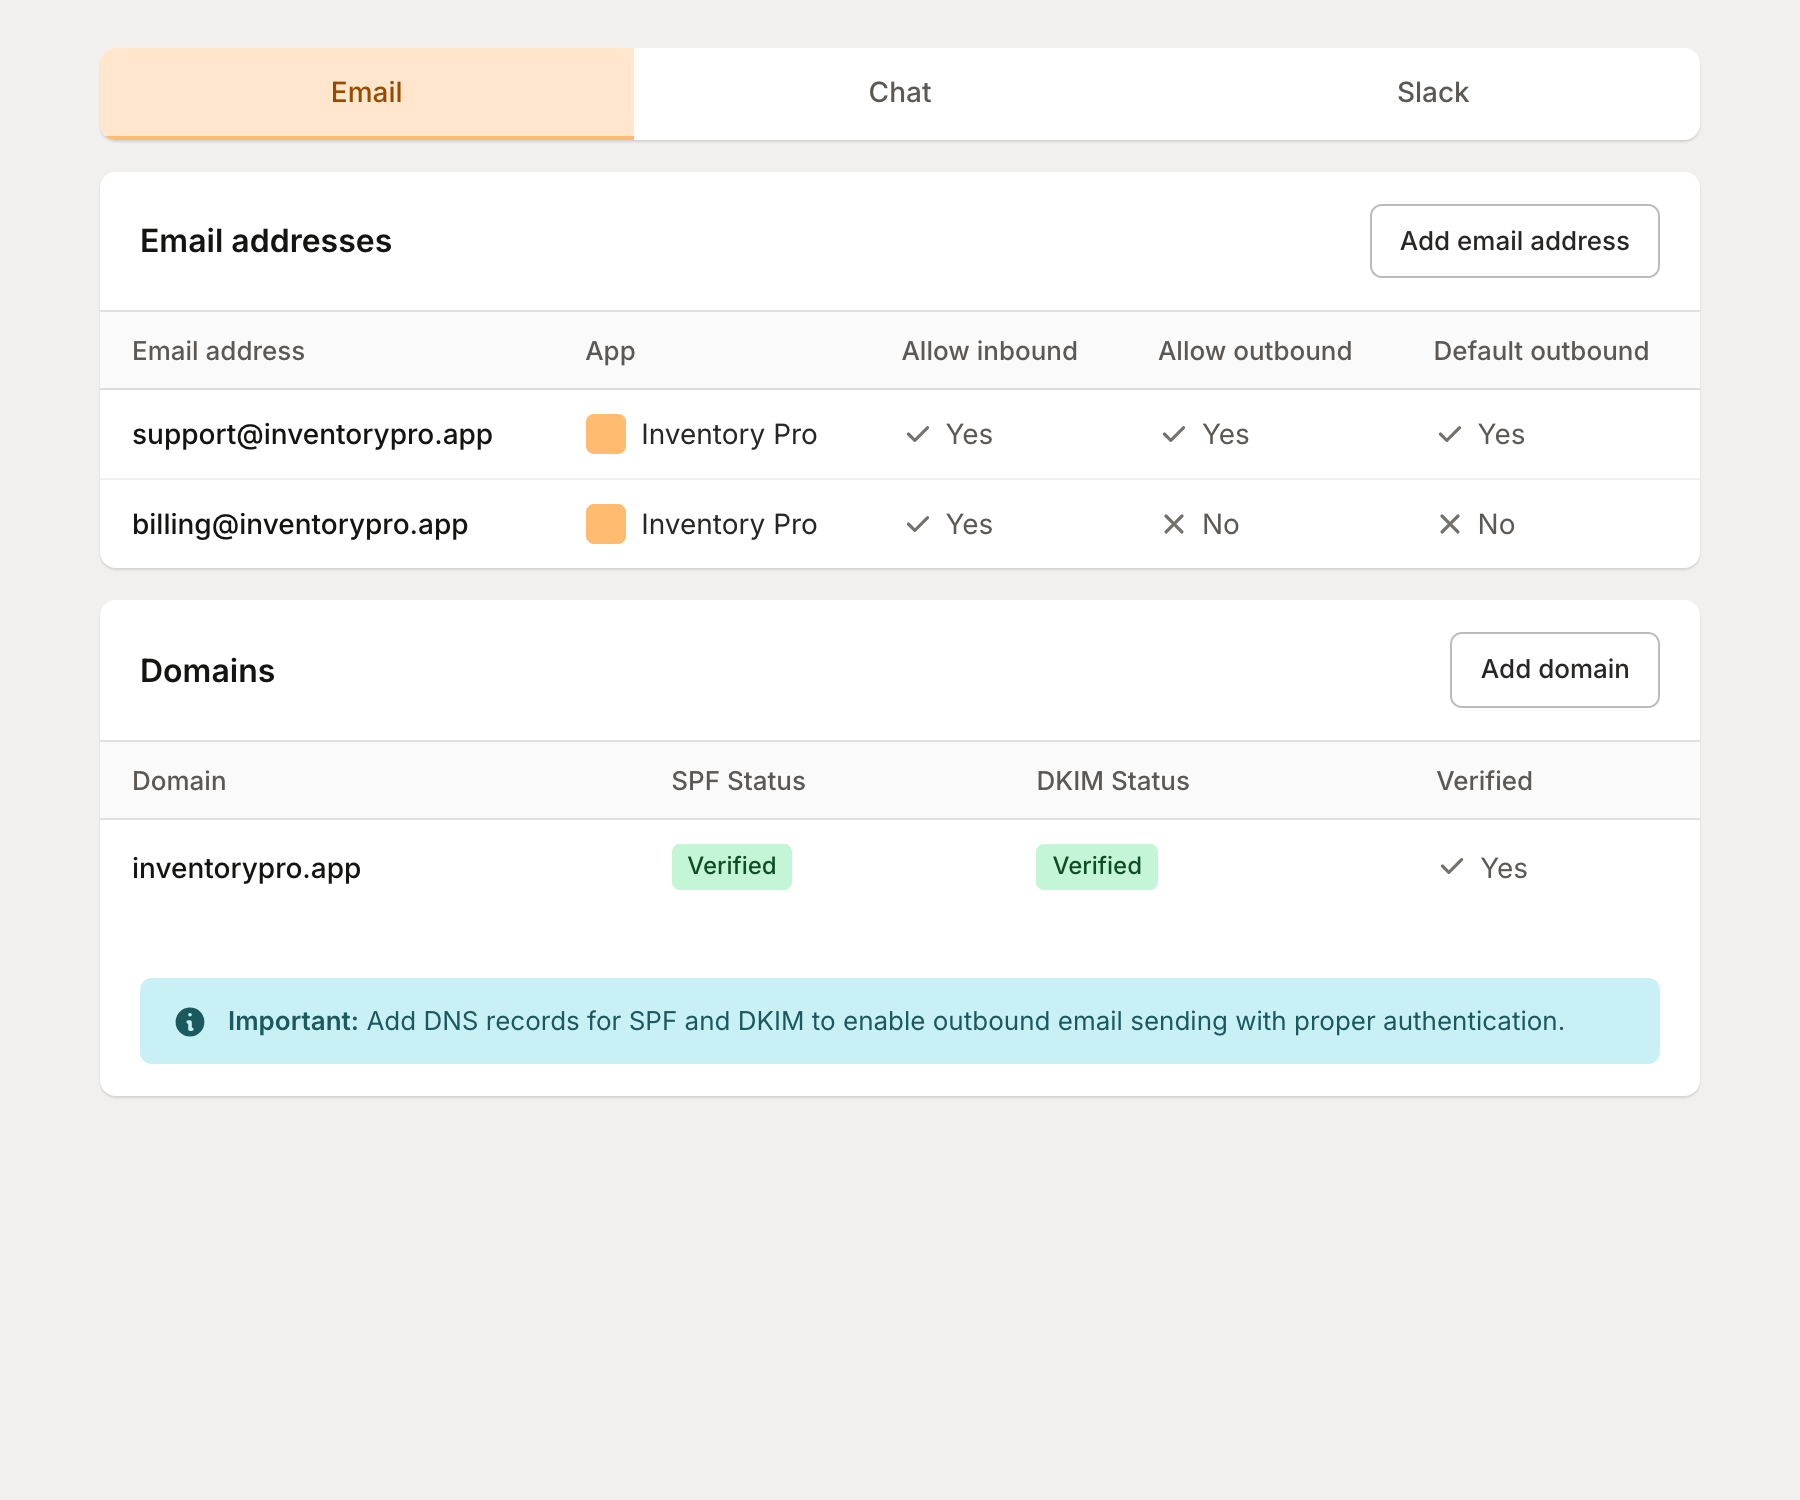1800x1500 pixels.
Task: Click the Allow outbound X icon for billing
Action: click(x=1174, y=524)
